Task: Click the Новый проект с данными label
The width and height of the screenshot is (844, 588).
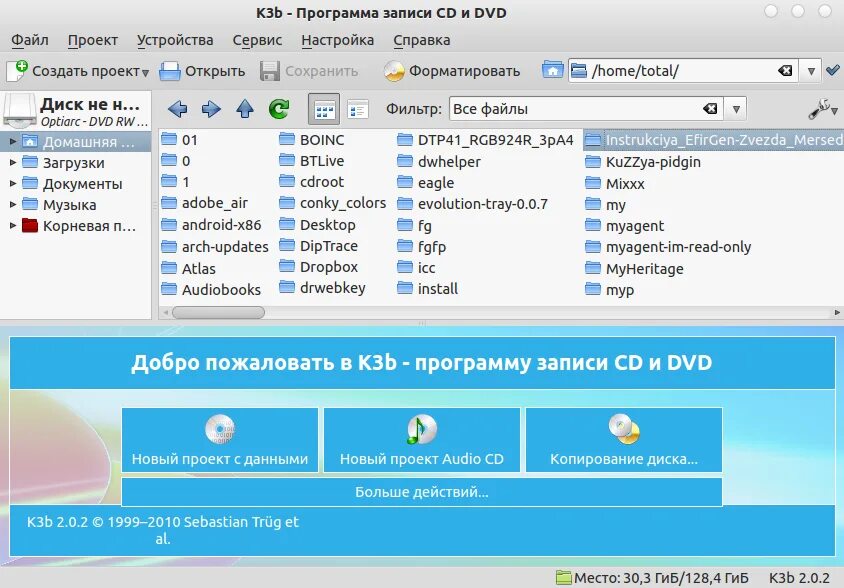Action: pos(220,459)
